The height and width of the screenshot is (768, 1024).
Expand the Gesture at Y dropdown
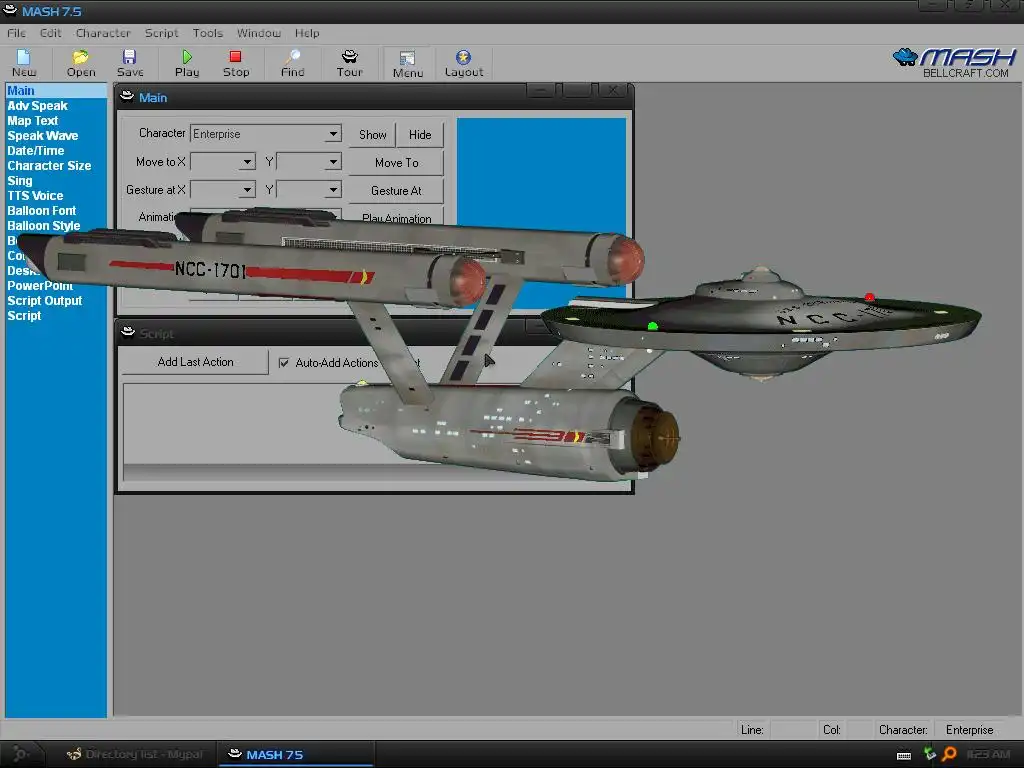333,189
